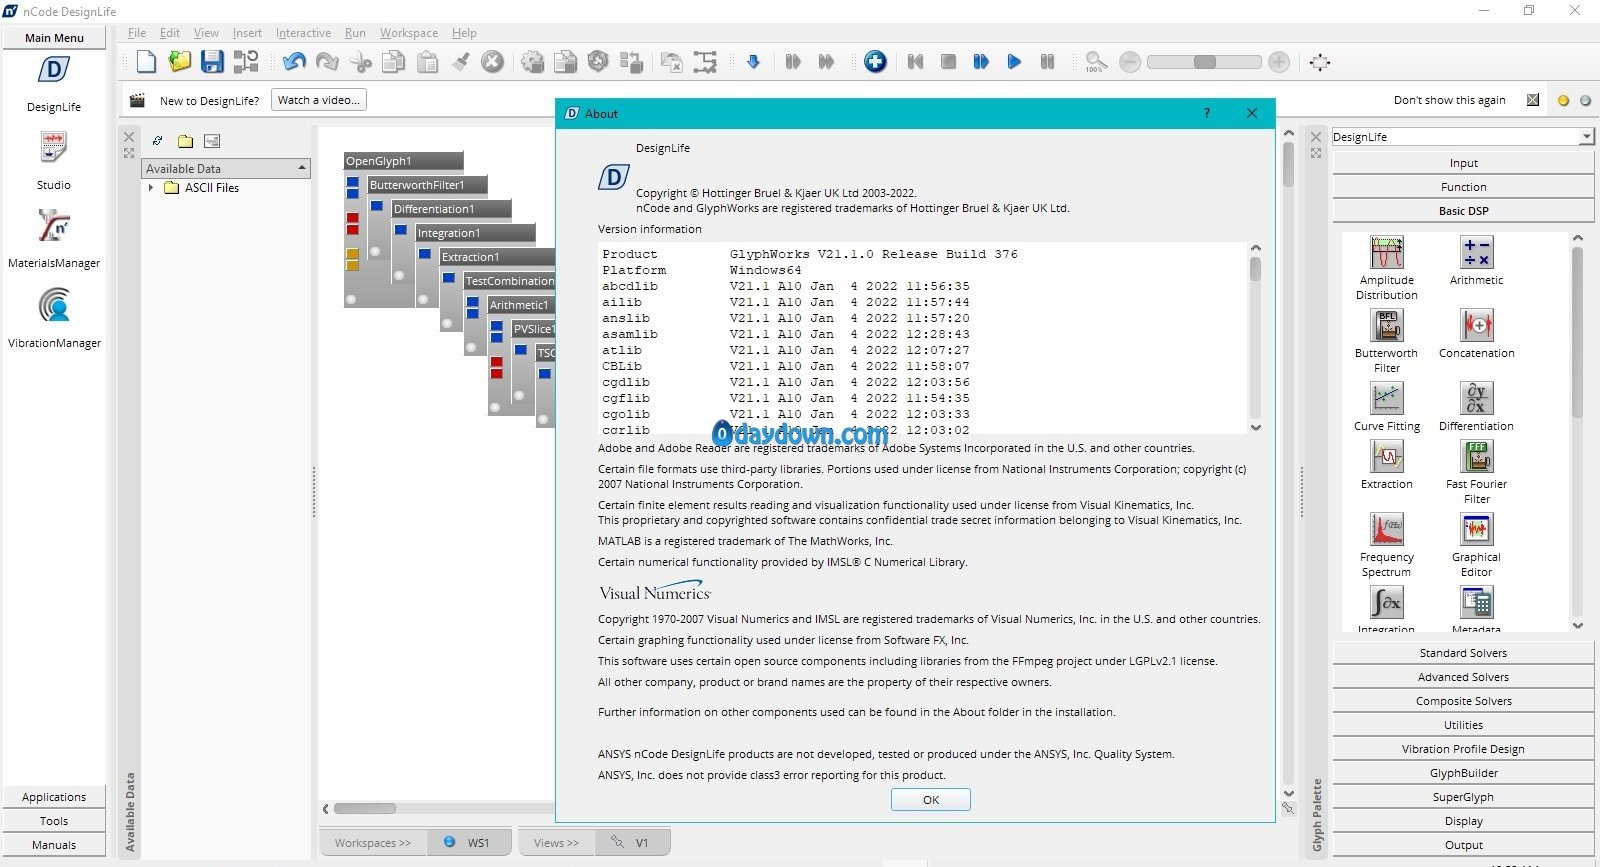Expand the Function palette section
1600x867 pixels.
[1463, 187]
